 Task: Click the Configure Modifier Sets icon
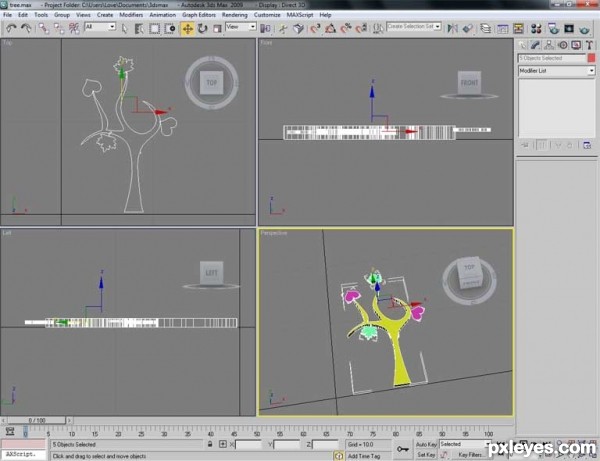tap(587, 145)
